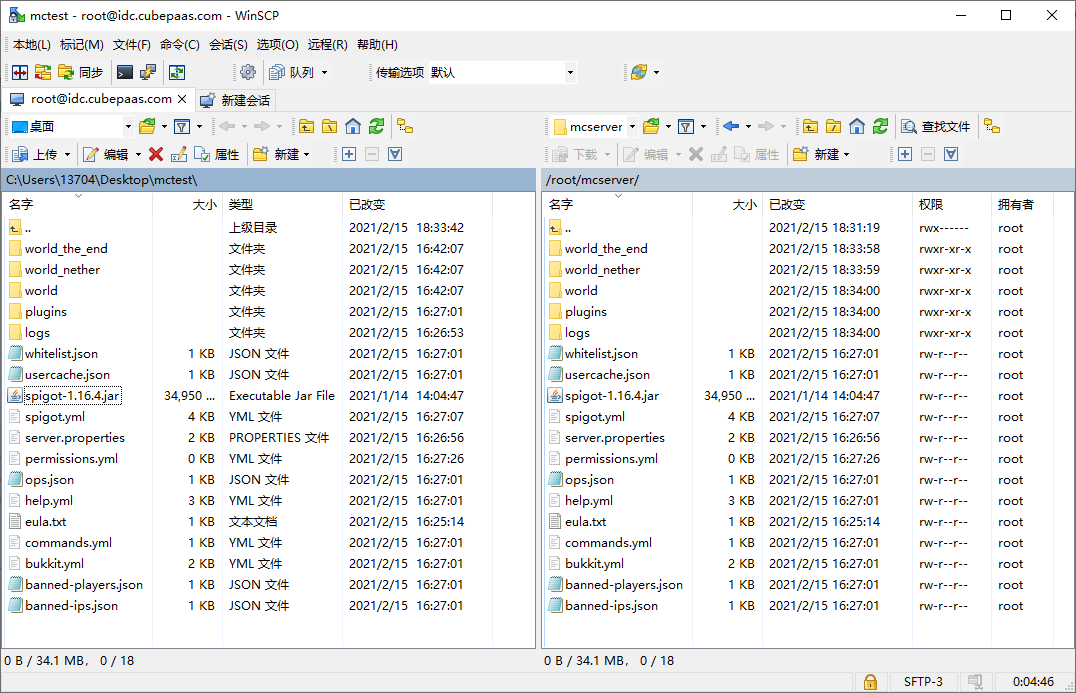Click local select-all checkbox icon
Screen dimensions: 1076x693
click(x=395, y=154)
